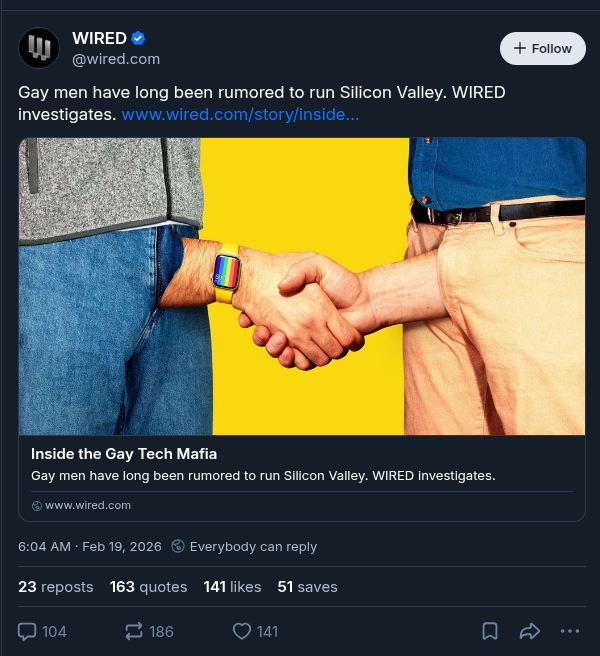The height and width of the screenshot is (656, 600).
Task: Follow the WIRED account
Action: tap(543, 49)
